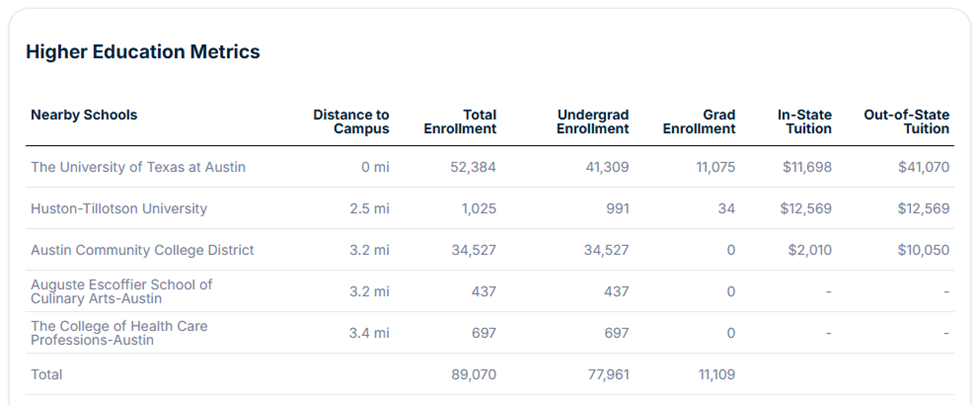Select The College of Health Care Professions-Austin
This screenshot has height=405, width=975.
point(119,333)
